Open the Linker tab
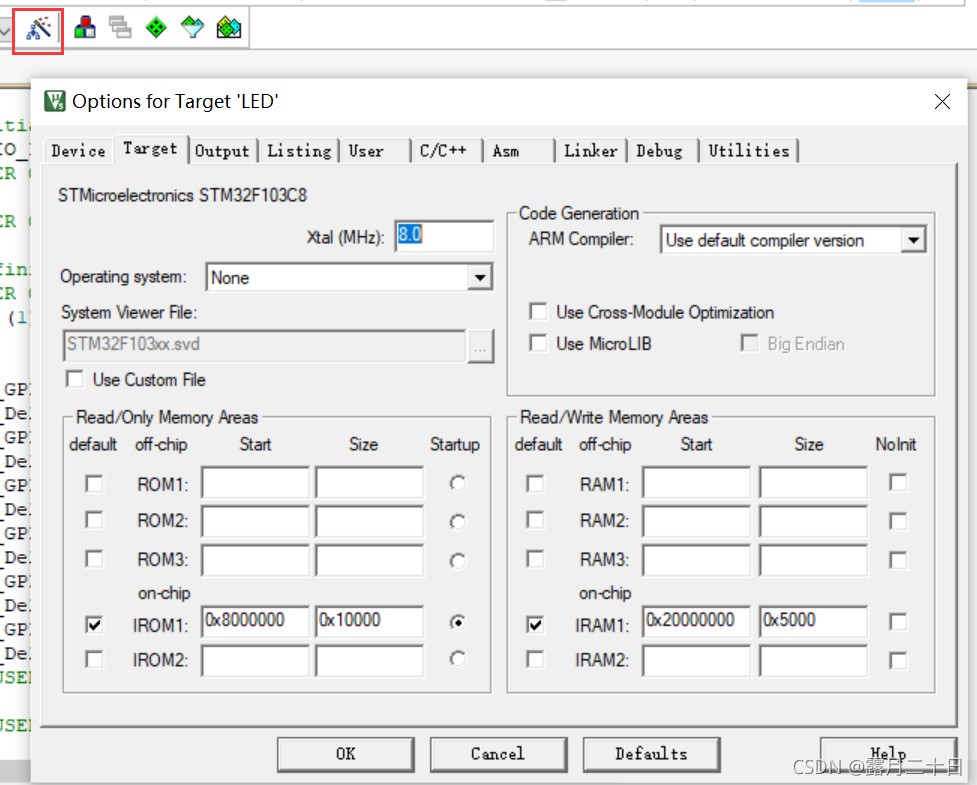This screenshot has width=977, height=785. 591,151
